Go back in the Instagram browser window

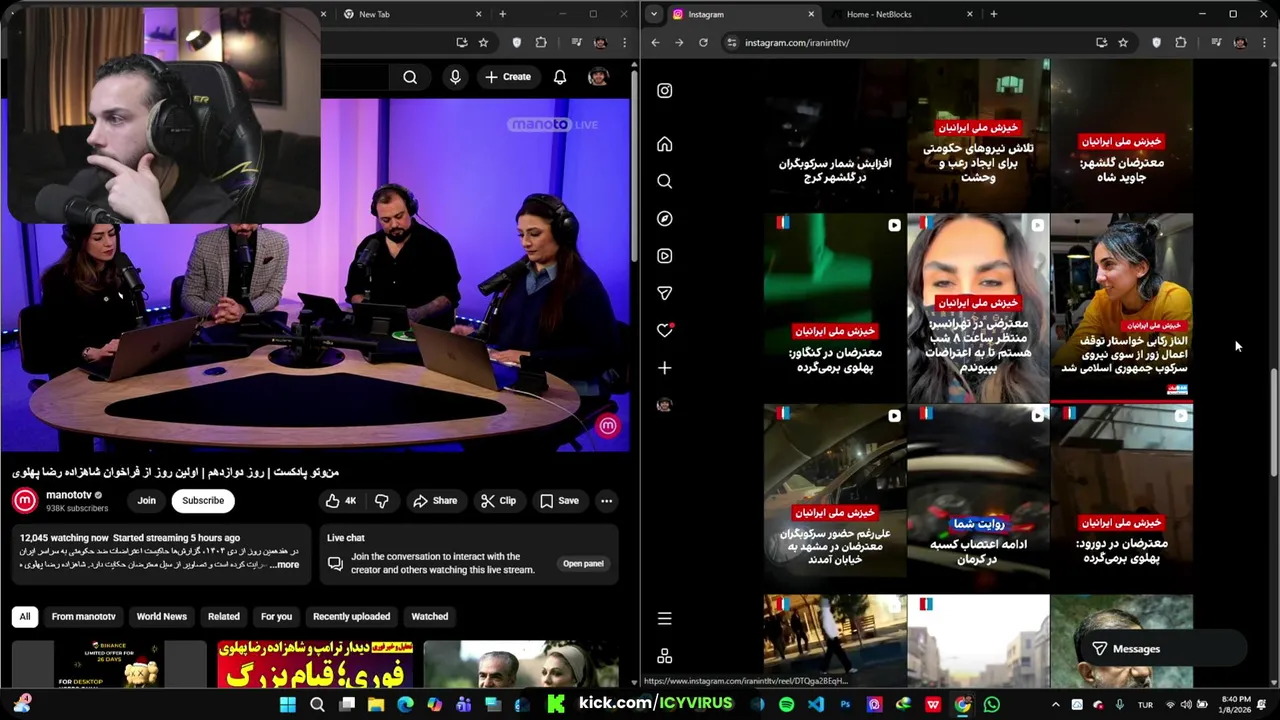pyautogui.click(x=655, y=43)
